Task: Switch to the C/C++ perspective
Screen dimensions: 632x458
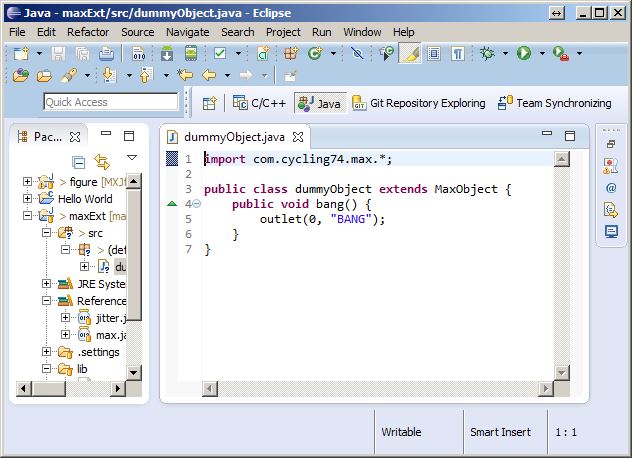Action: click(260, 103)
